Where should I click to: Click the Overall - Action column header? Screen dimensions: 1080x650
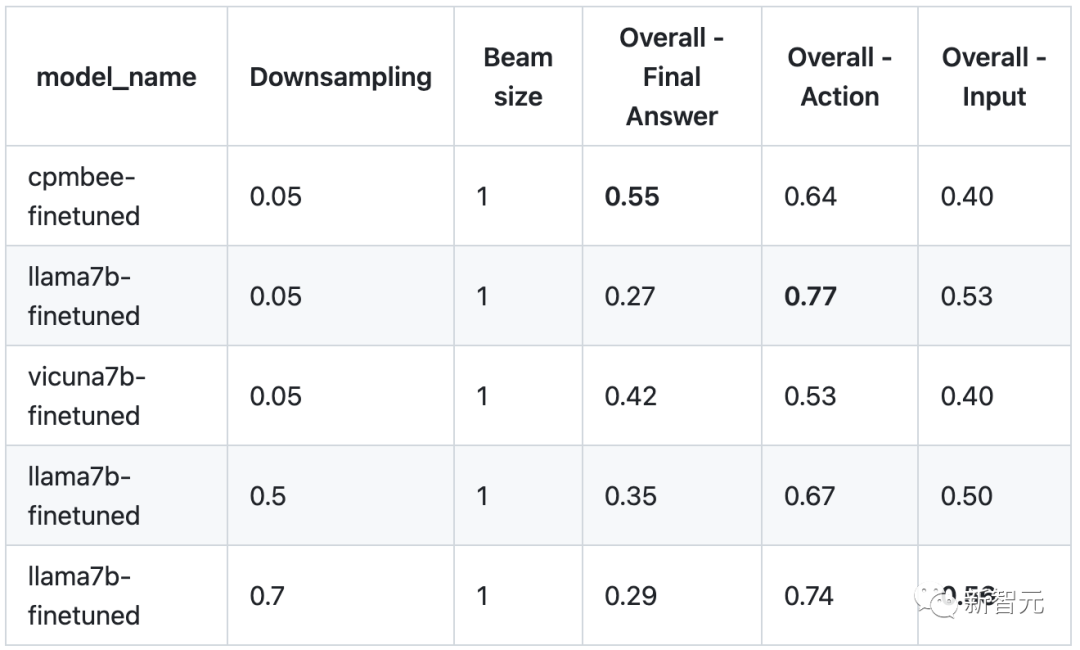click(839, 77)
